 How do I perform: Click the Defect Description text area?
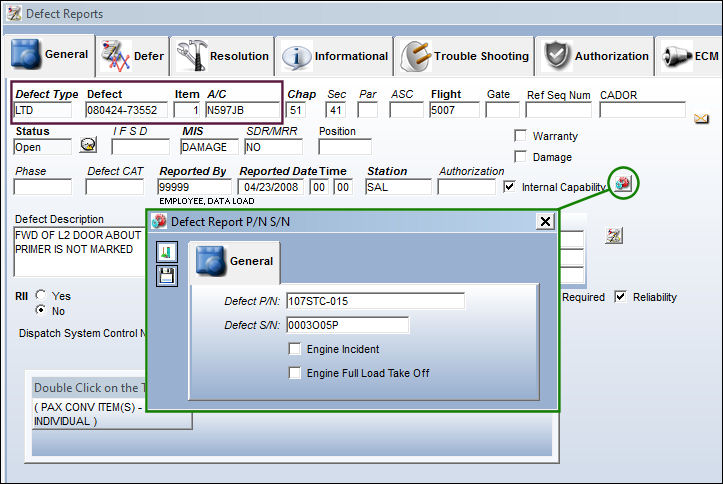(x=80, y=252)
